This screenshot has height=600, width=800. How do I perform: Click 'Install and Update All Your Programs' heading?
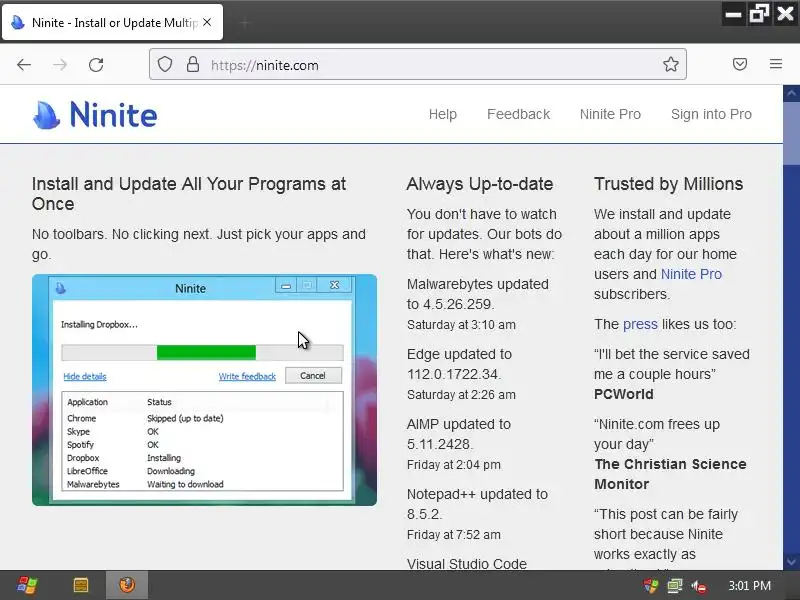point(189,193)
